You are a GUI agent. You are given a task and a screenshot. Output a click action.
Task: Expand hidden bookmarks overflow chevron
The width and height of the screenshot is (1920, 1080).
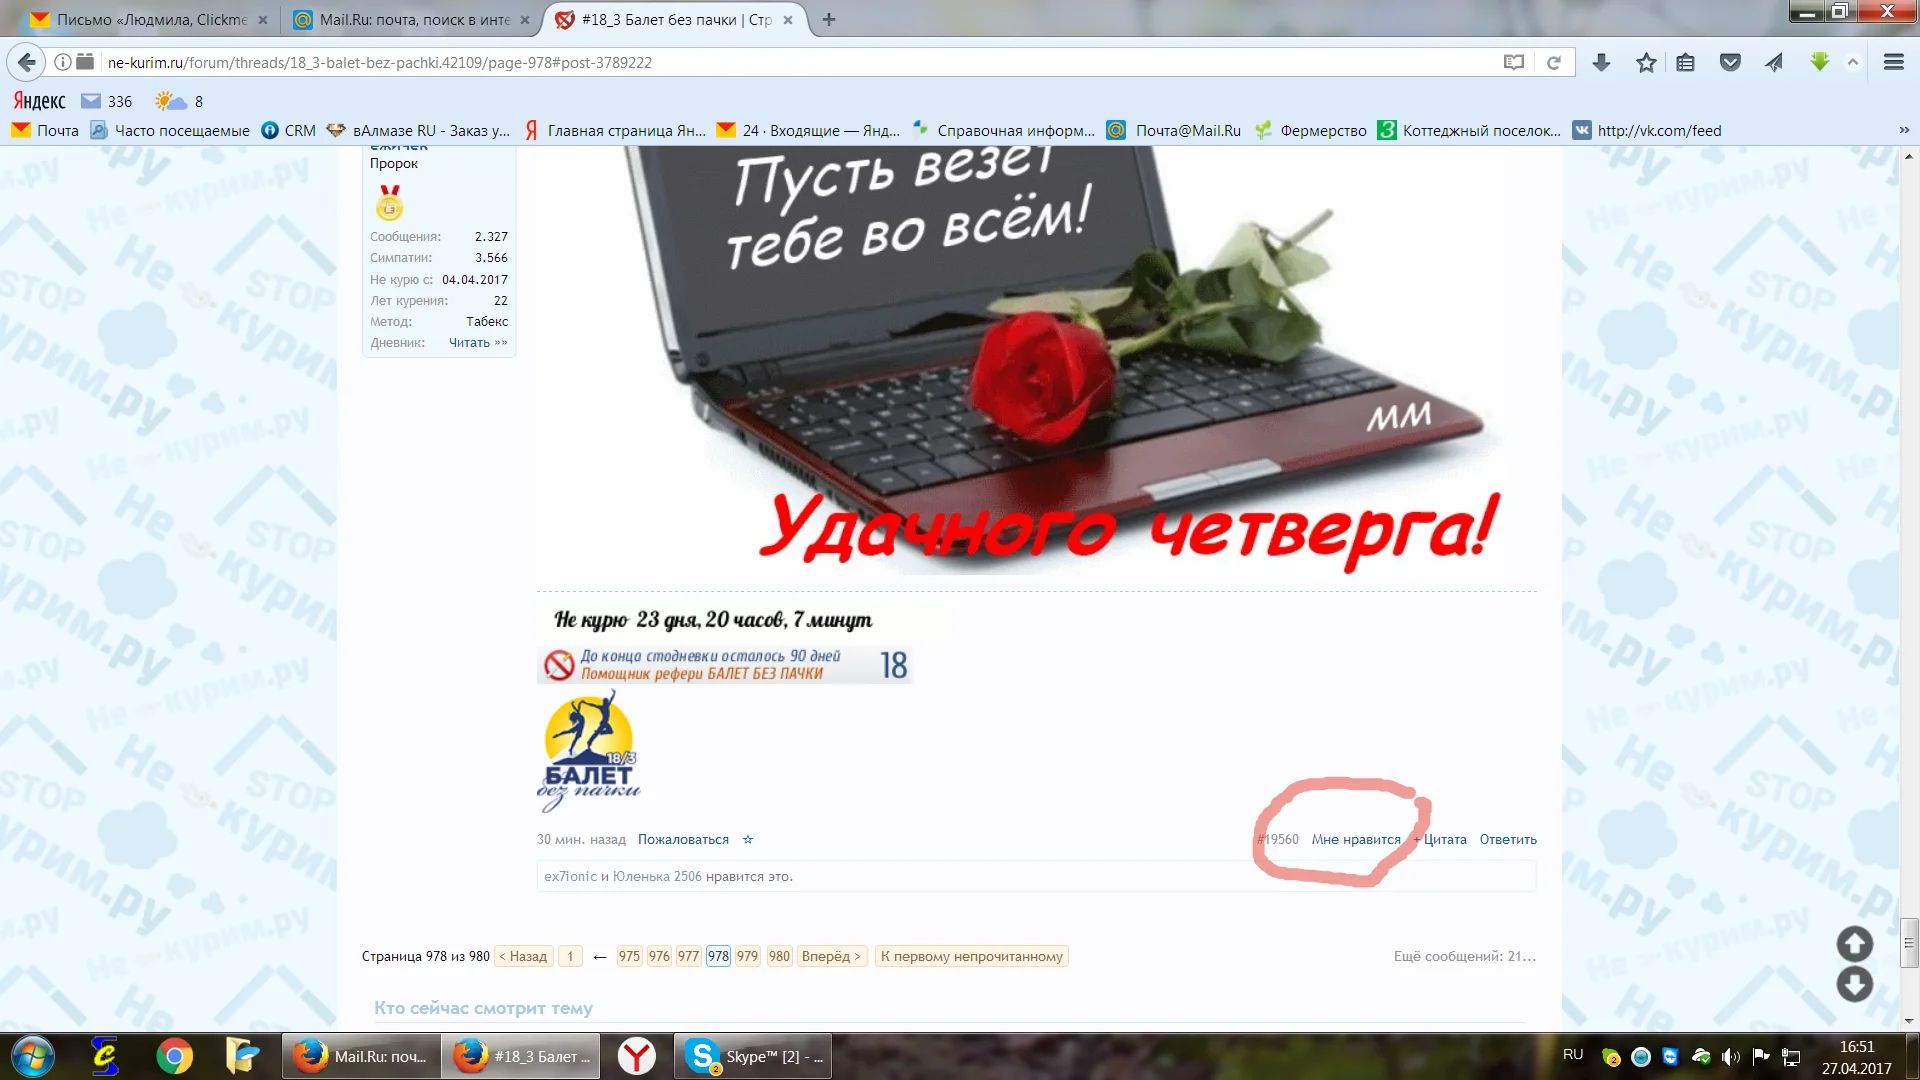[1903, 130]
